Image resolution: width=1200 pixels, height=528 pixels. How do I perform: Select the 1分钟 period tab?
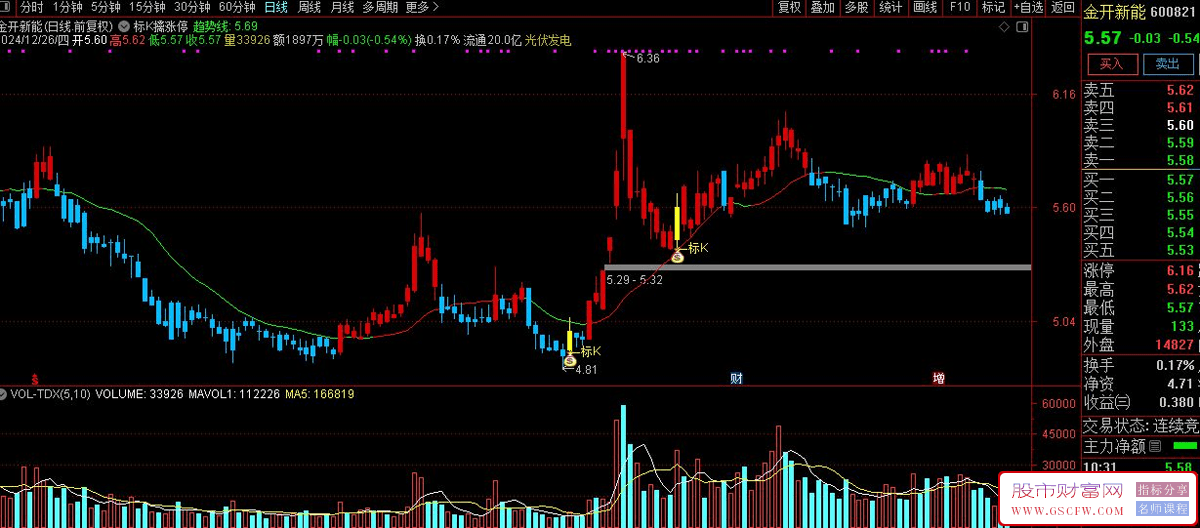(x=67, y=7)
